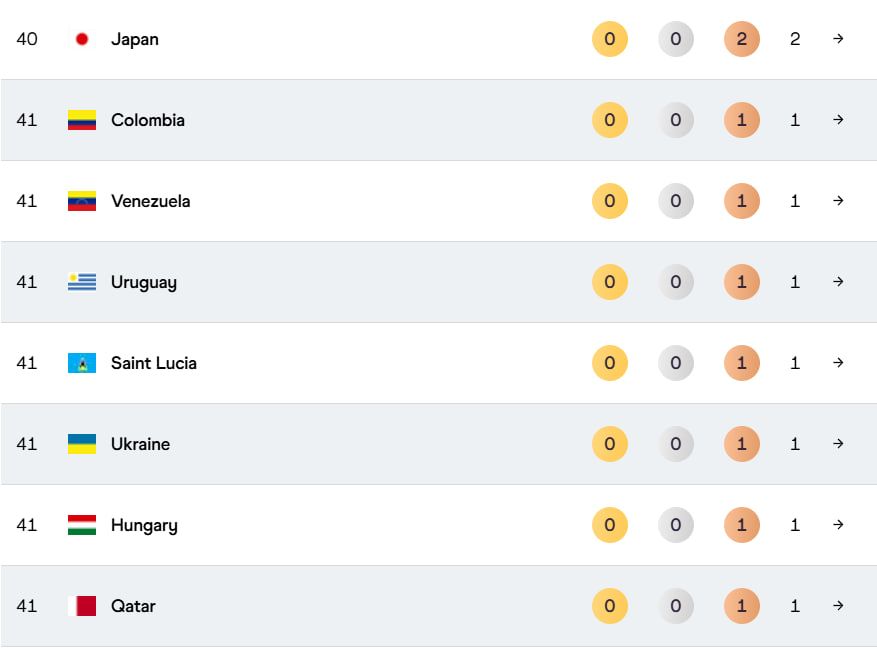Click the Ukraine flag icon
877x651 pixels.
(x=82, y=444)
